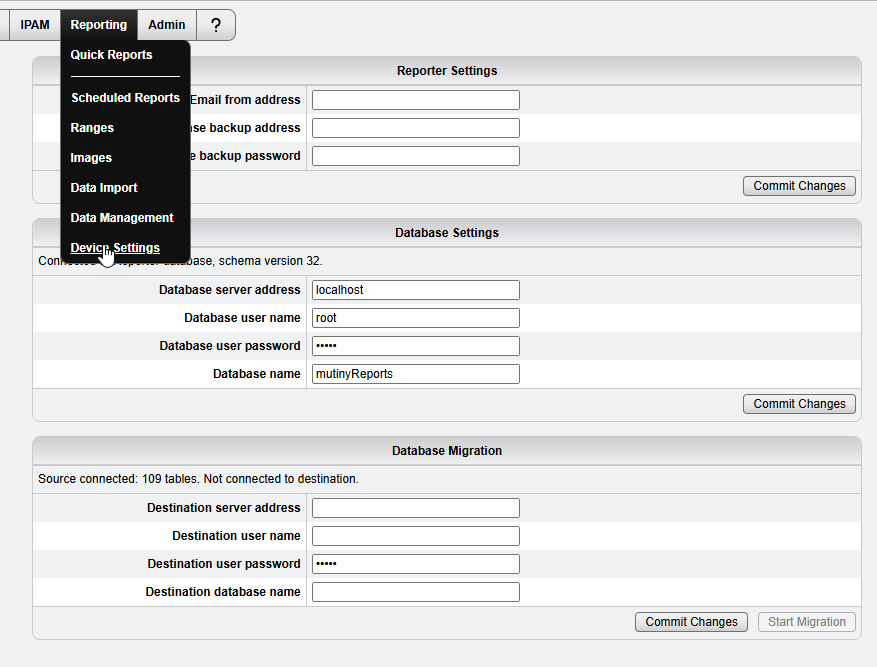Click the 'Database server address' label
877x667 pixels.
(230, 290)
